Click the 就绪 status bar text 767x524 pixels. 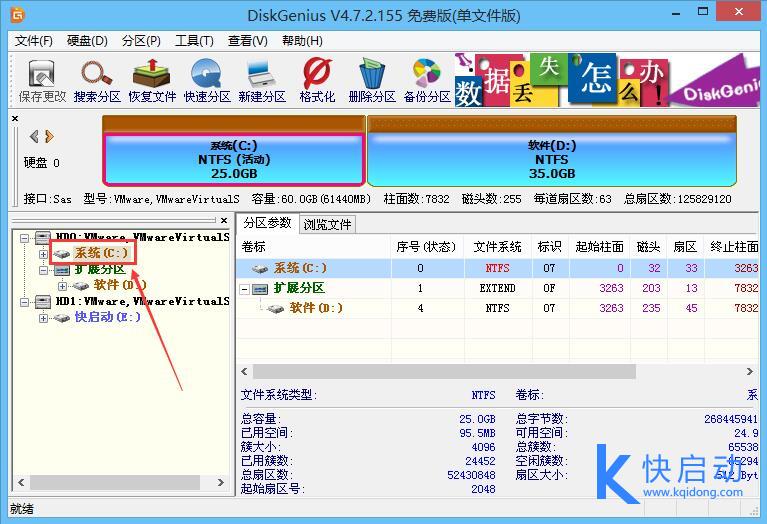(x=22, y=509)
